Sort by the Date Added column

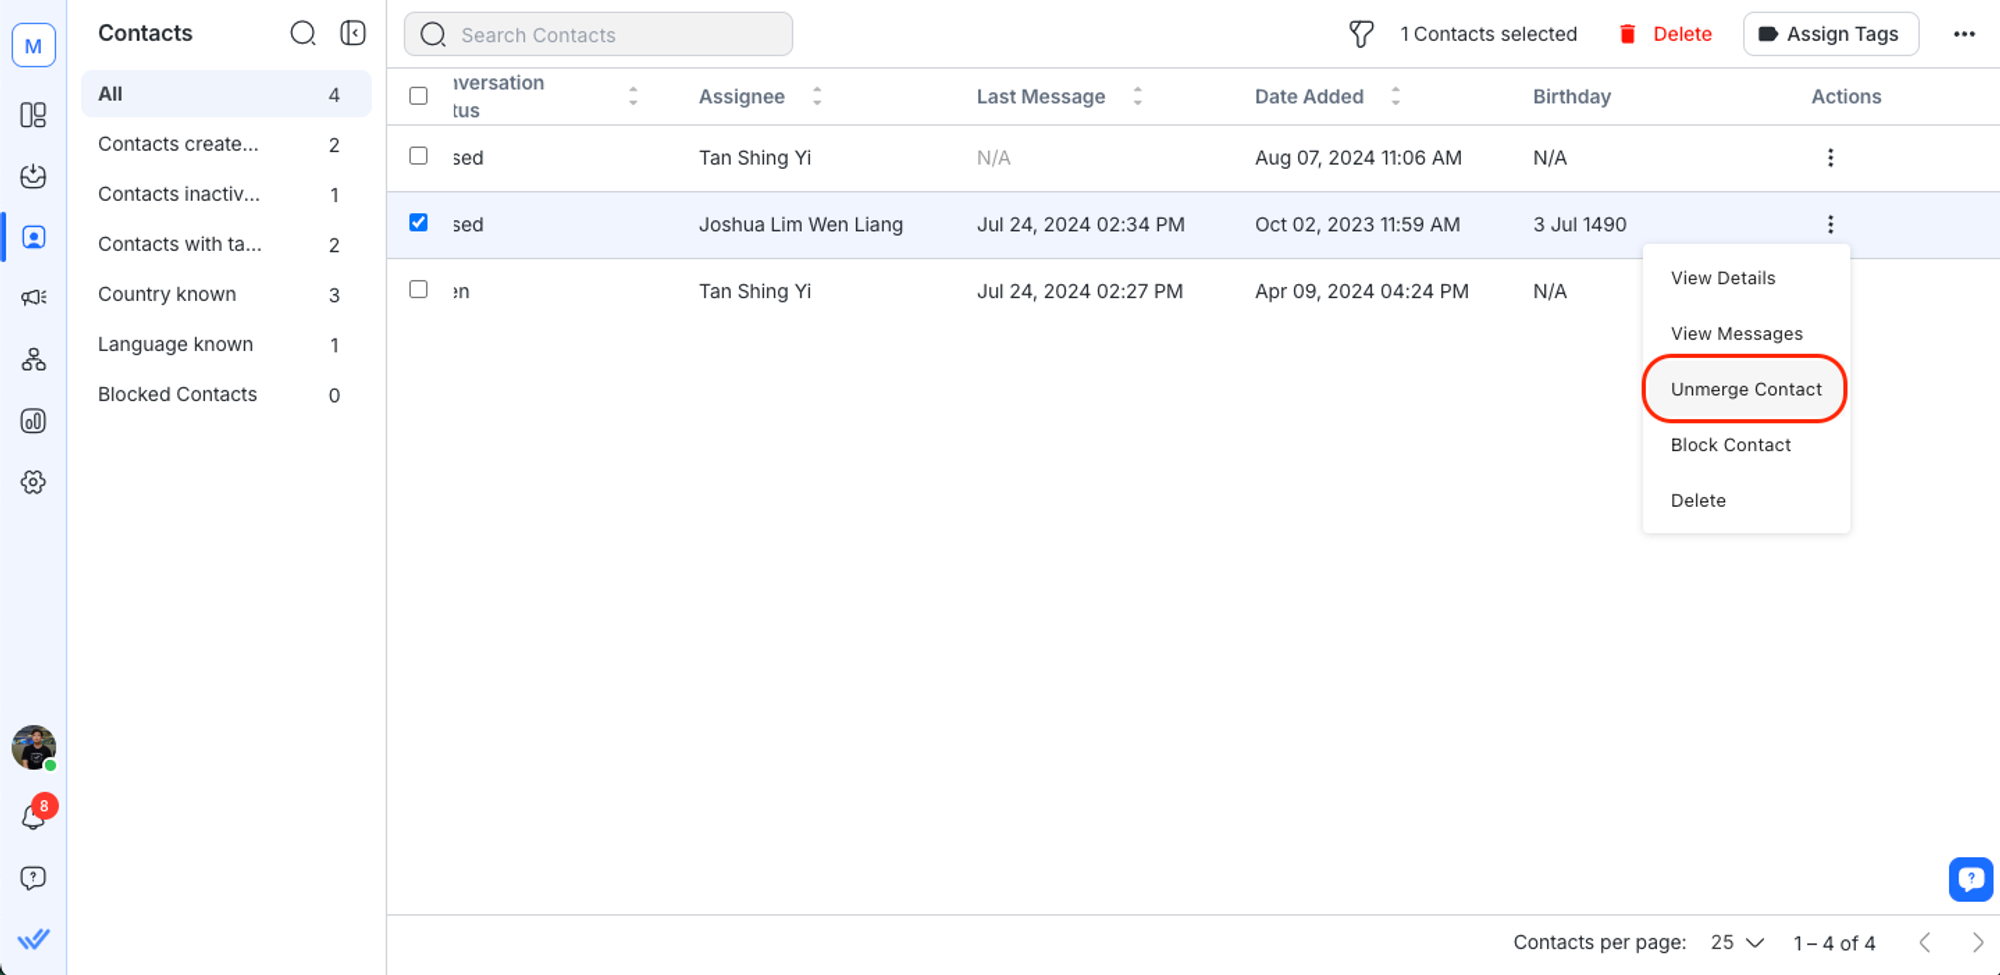[x=1395, y=96]
